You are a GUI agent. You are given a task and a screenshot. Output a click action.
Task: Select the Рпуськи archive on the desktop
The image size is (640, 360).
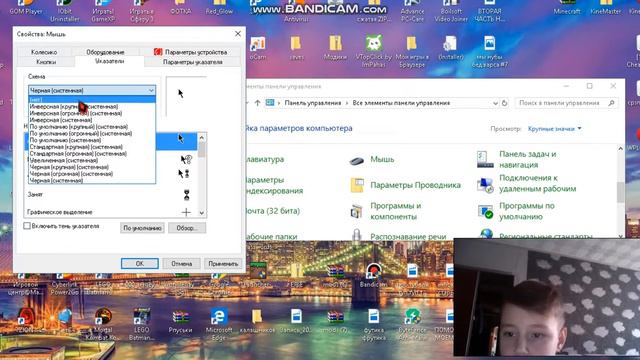pyautogui.click(x=180, y=321)
